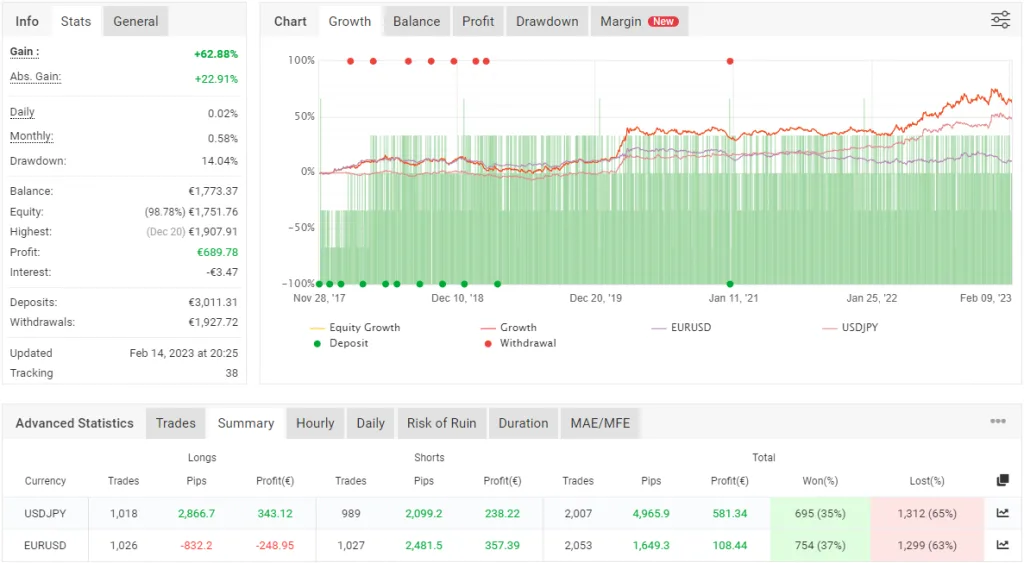This screenshot has width=1024, height=563.
Task: Open the MAE/MFE statistics tab
Action: [x=600, y=423]
